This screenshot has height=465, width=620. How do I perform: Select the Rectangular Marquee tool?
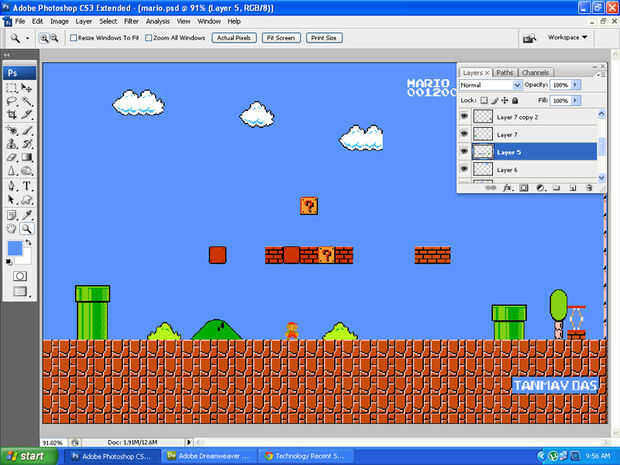point(12,88)
